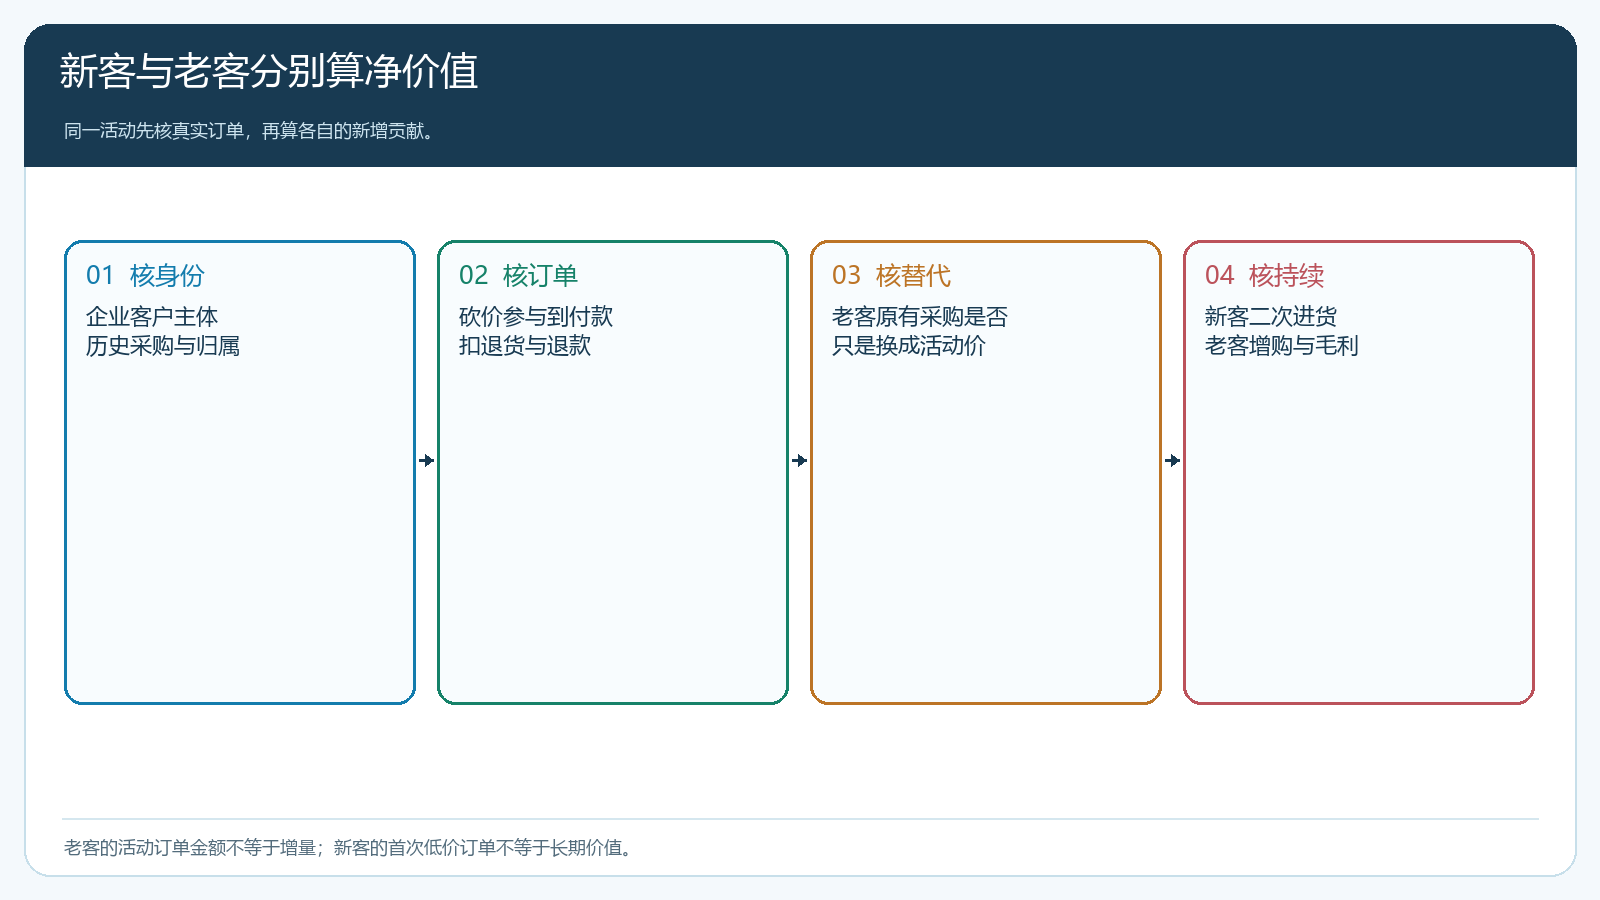
Task: Select the line 老客原有采购是否
Action: tap(920, 317)
